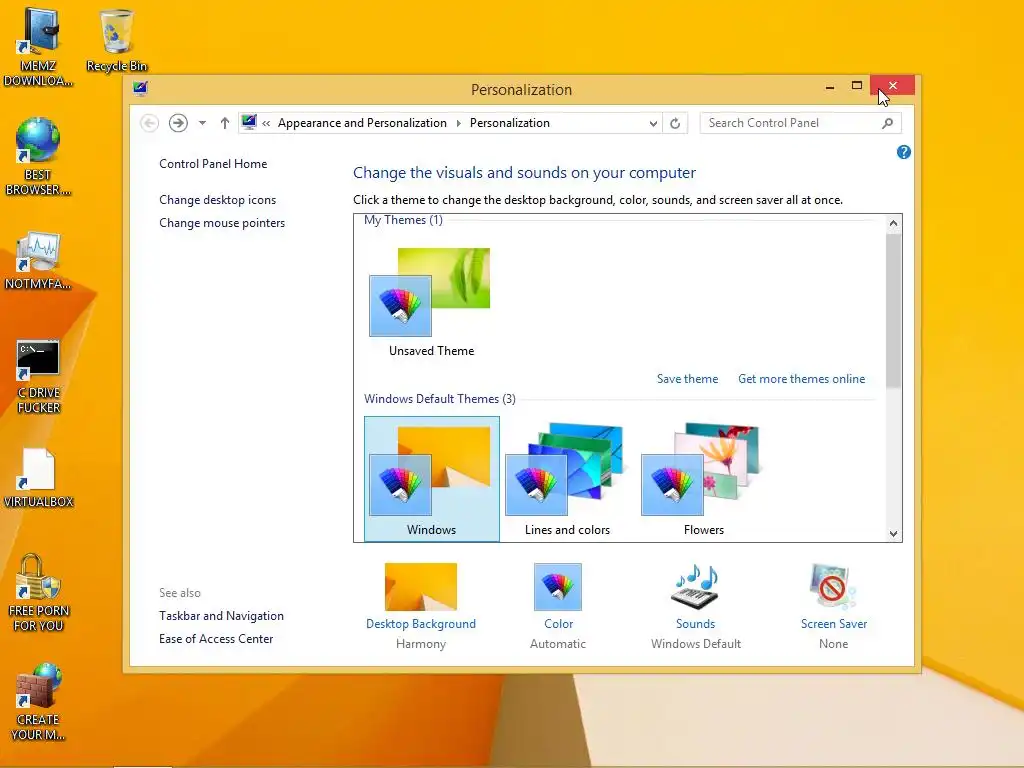Select the Windows default theme
The image size is (1024, 768).
[432, 479]
